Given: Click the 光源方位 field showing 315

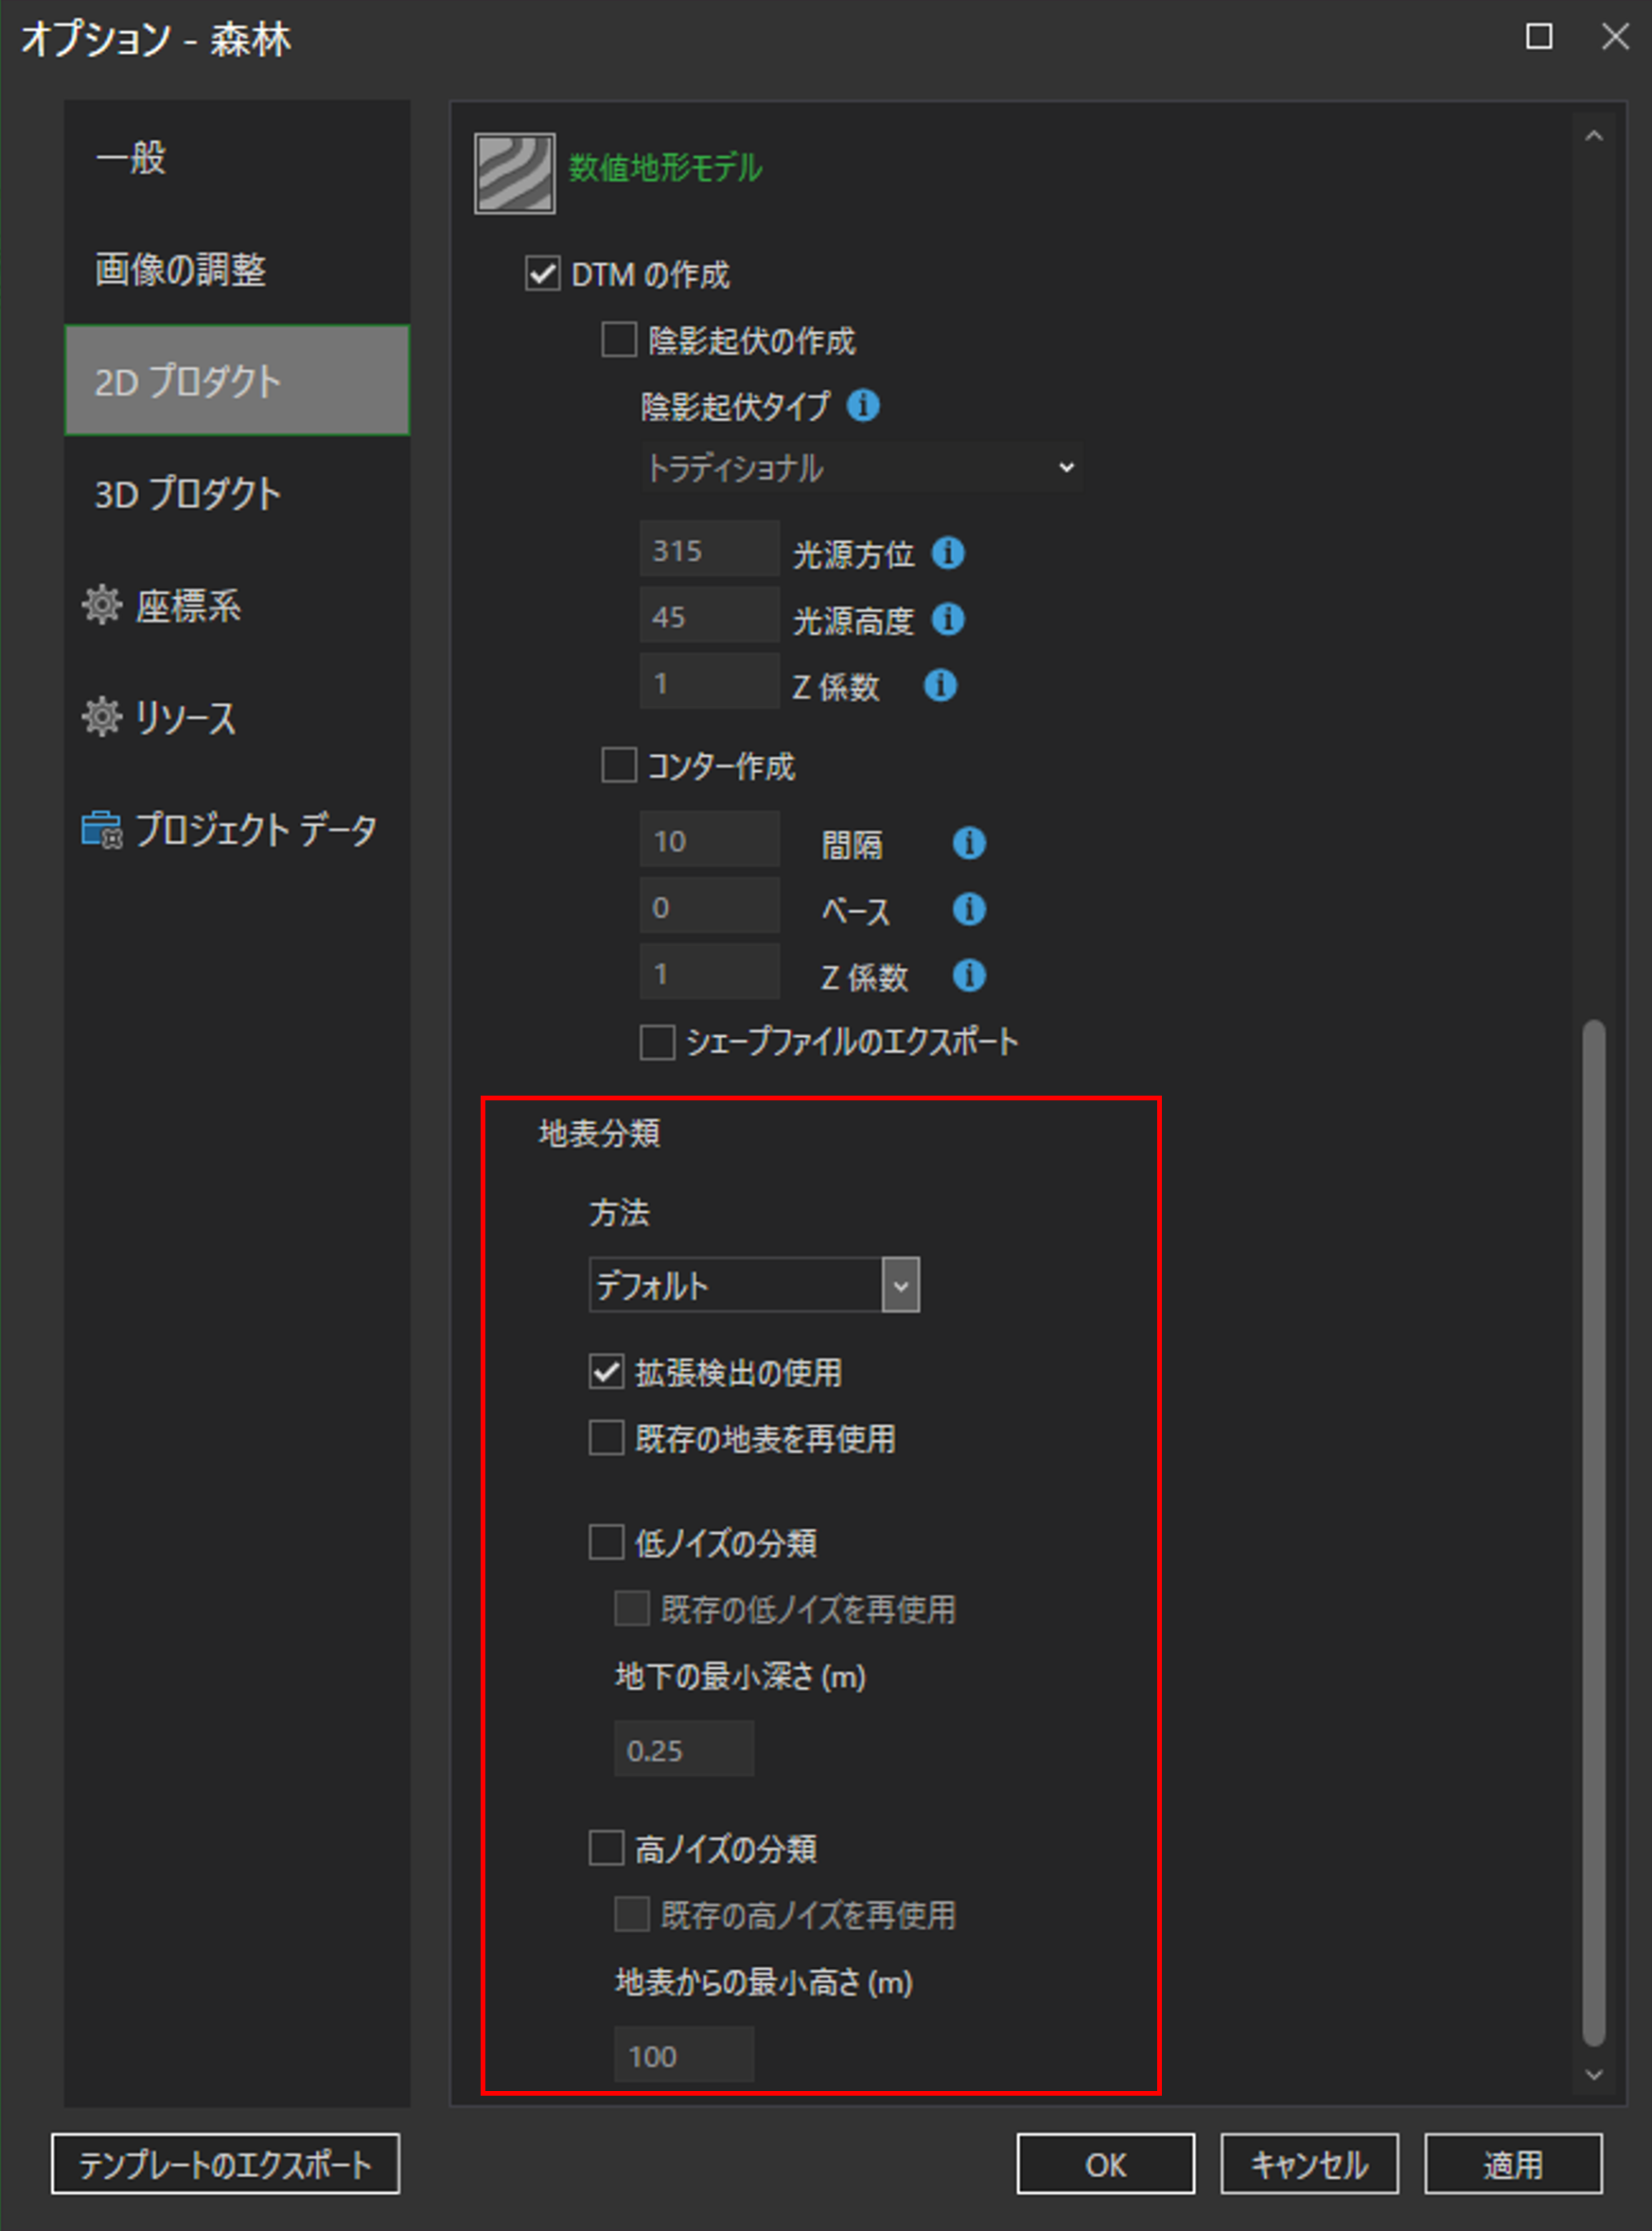Looking at the screenshot, I should [709, 550].
